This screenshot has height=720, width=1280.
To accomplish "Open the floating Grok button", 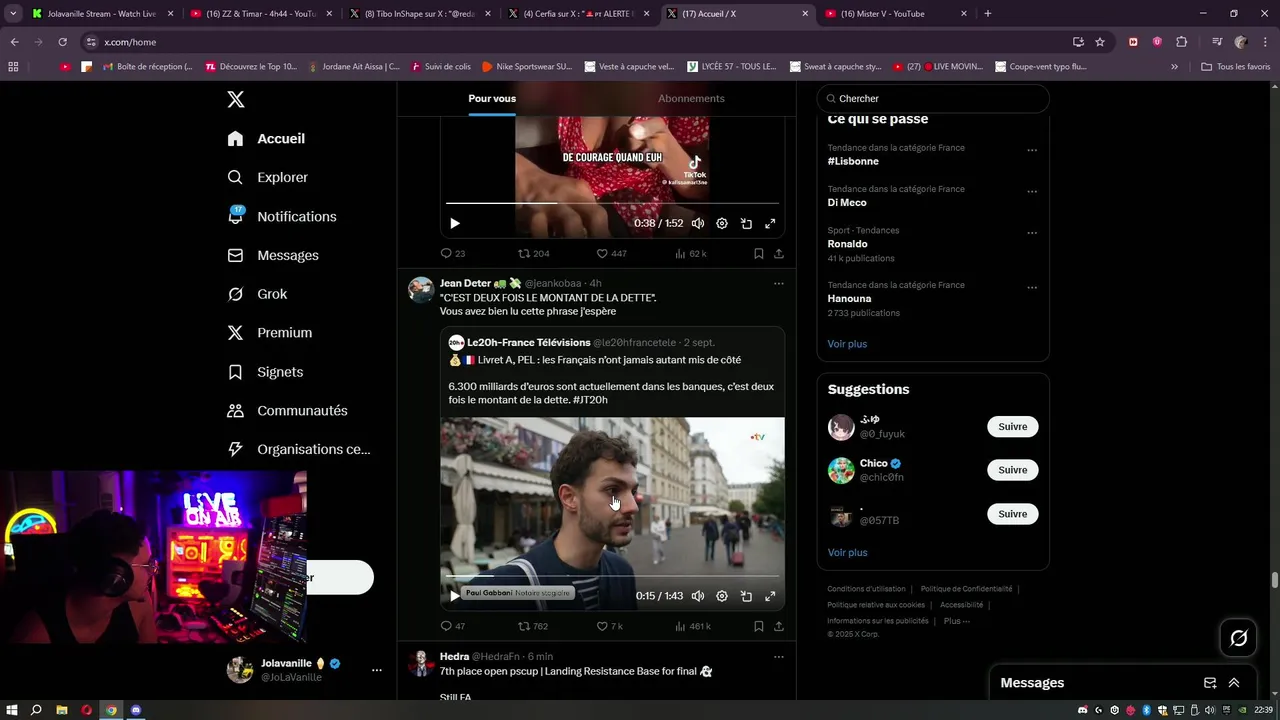I will (1238, 638).
